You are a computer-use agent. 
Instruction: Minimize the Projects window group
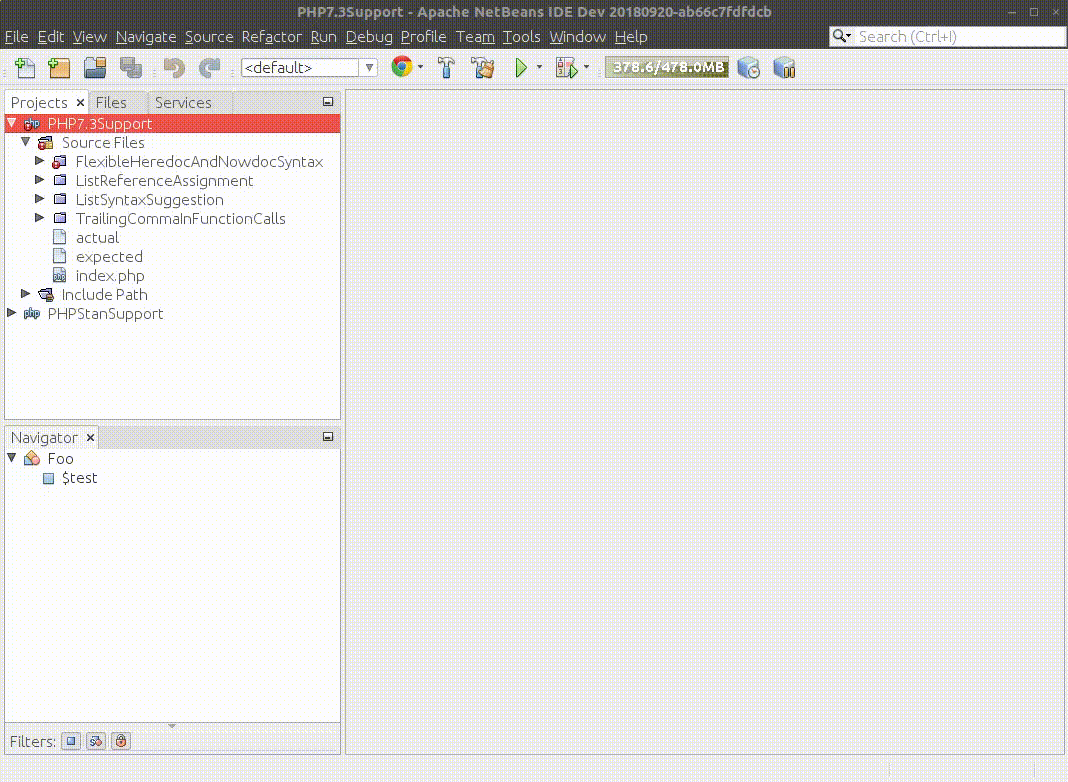328,101
